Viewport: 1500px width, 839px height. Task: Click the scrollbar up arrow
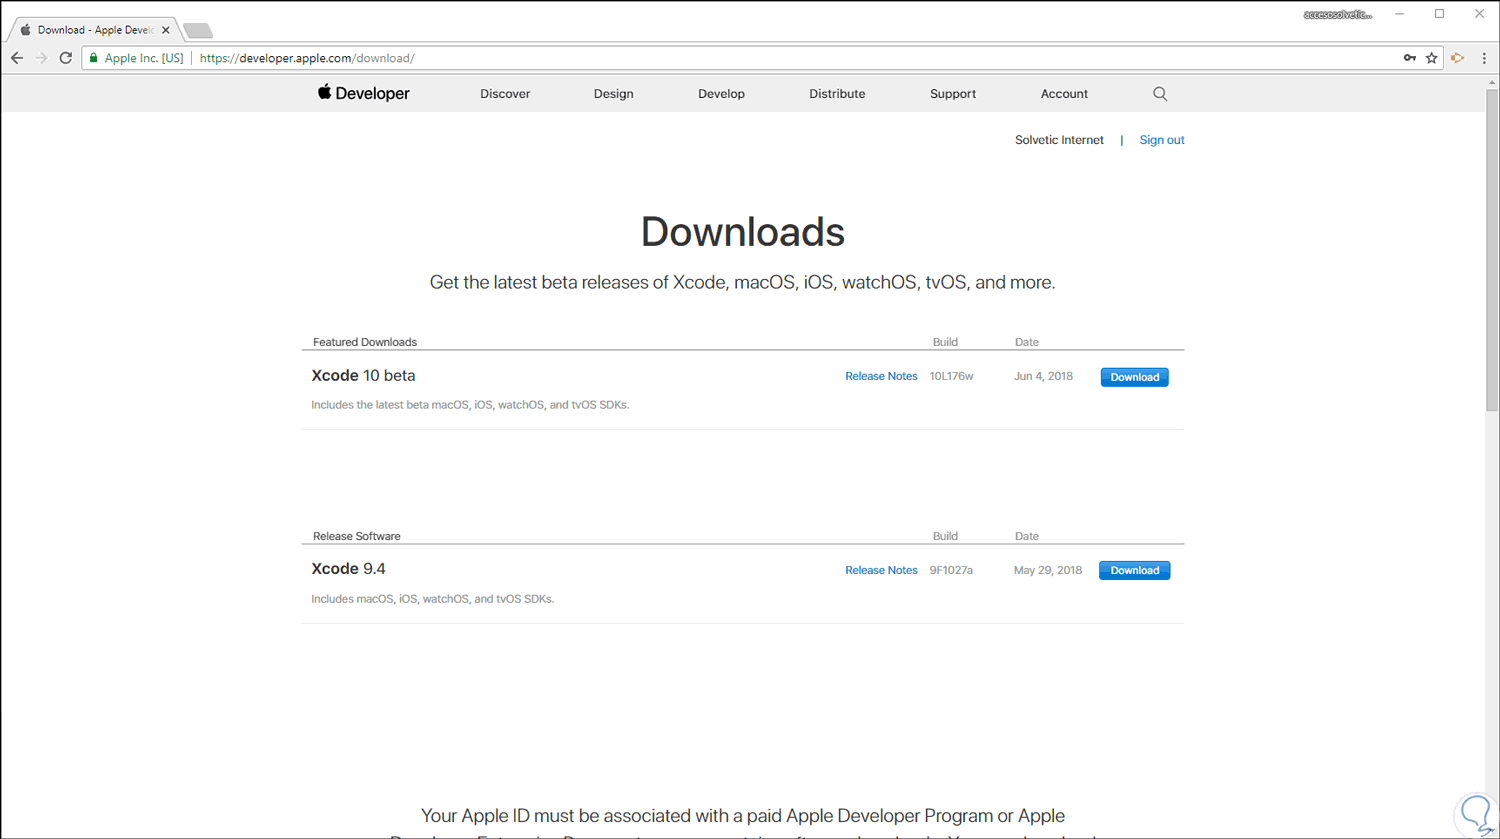point(1491,82)
